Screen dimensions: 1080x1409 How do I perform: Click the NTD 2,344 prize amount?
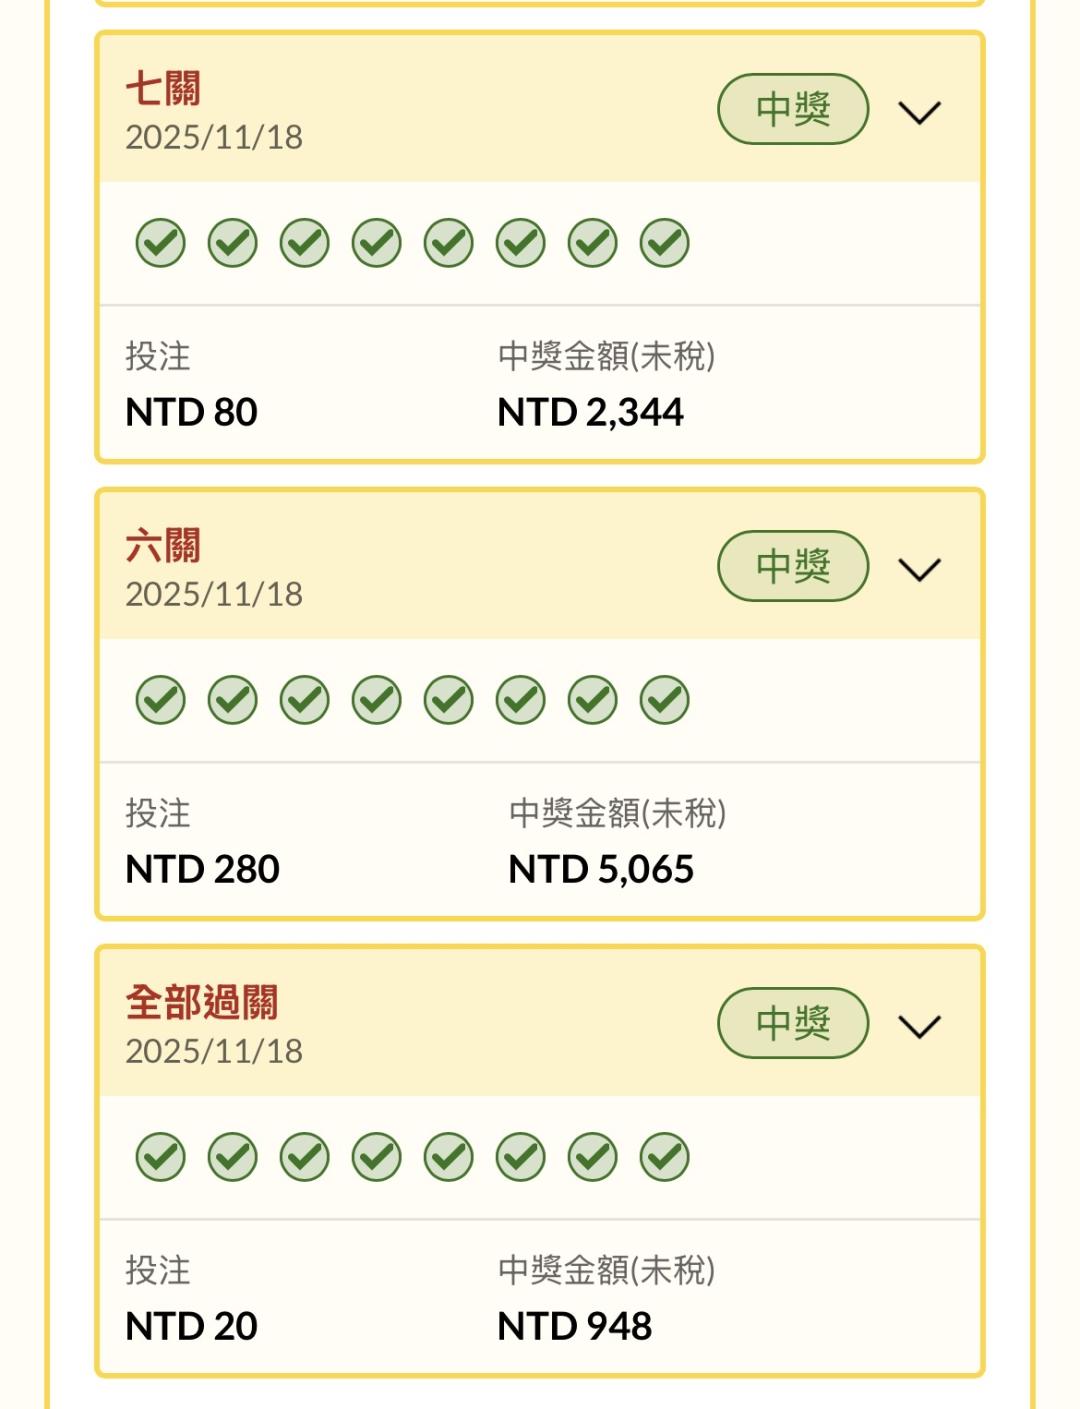[590, 412]
